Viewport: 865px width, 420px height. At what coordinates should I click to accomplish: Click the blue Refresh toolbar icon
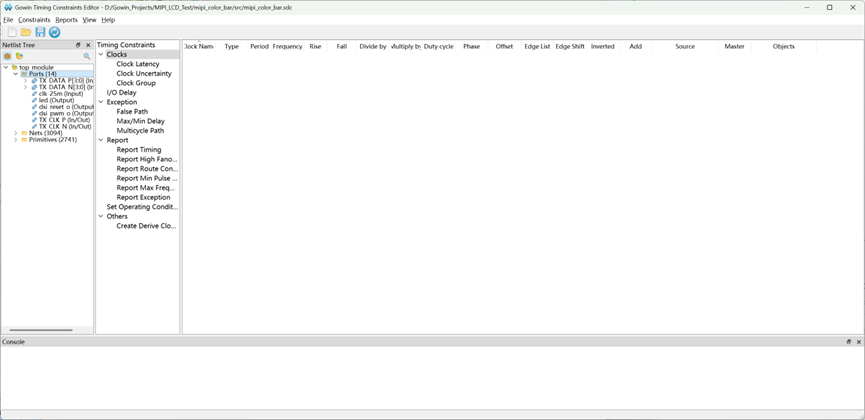(x=54, y=33)
